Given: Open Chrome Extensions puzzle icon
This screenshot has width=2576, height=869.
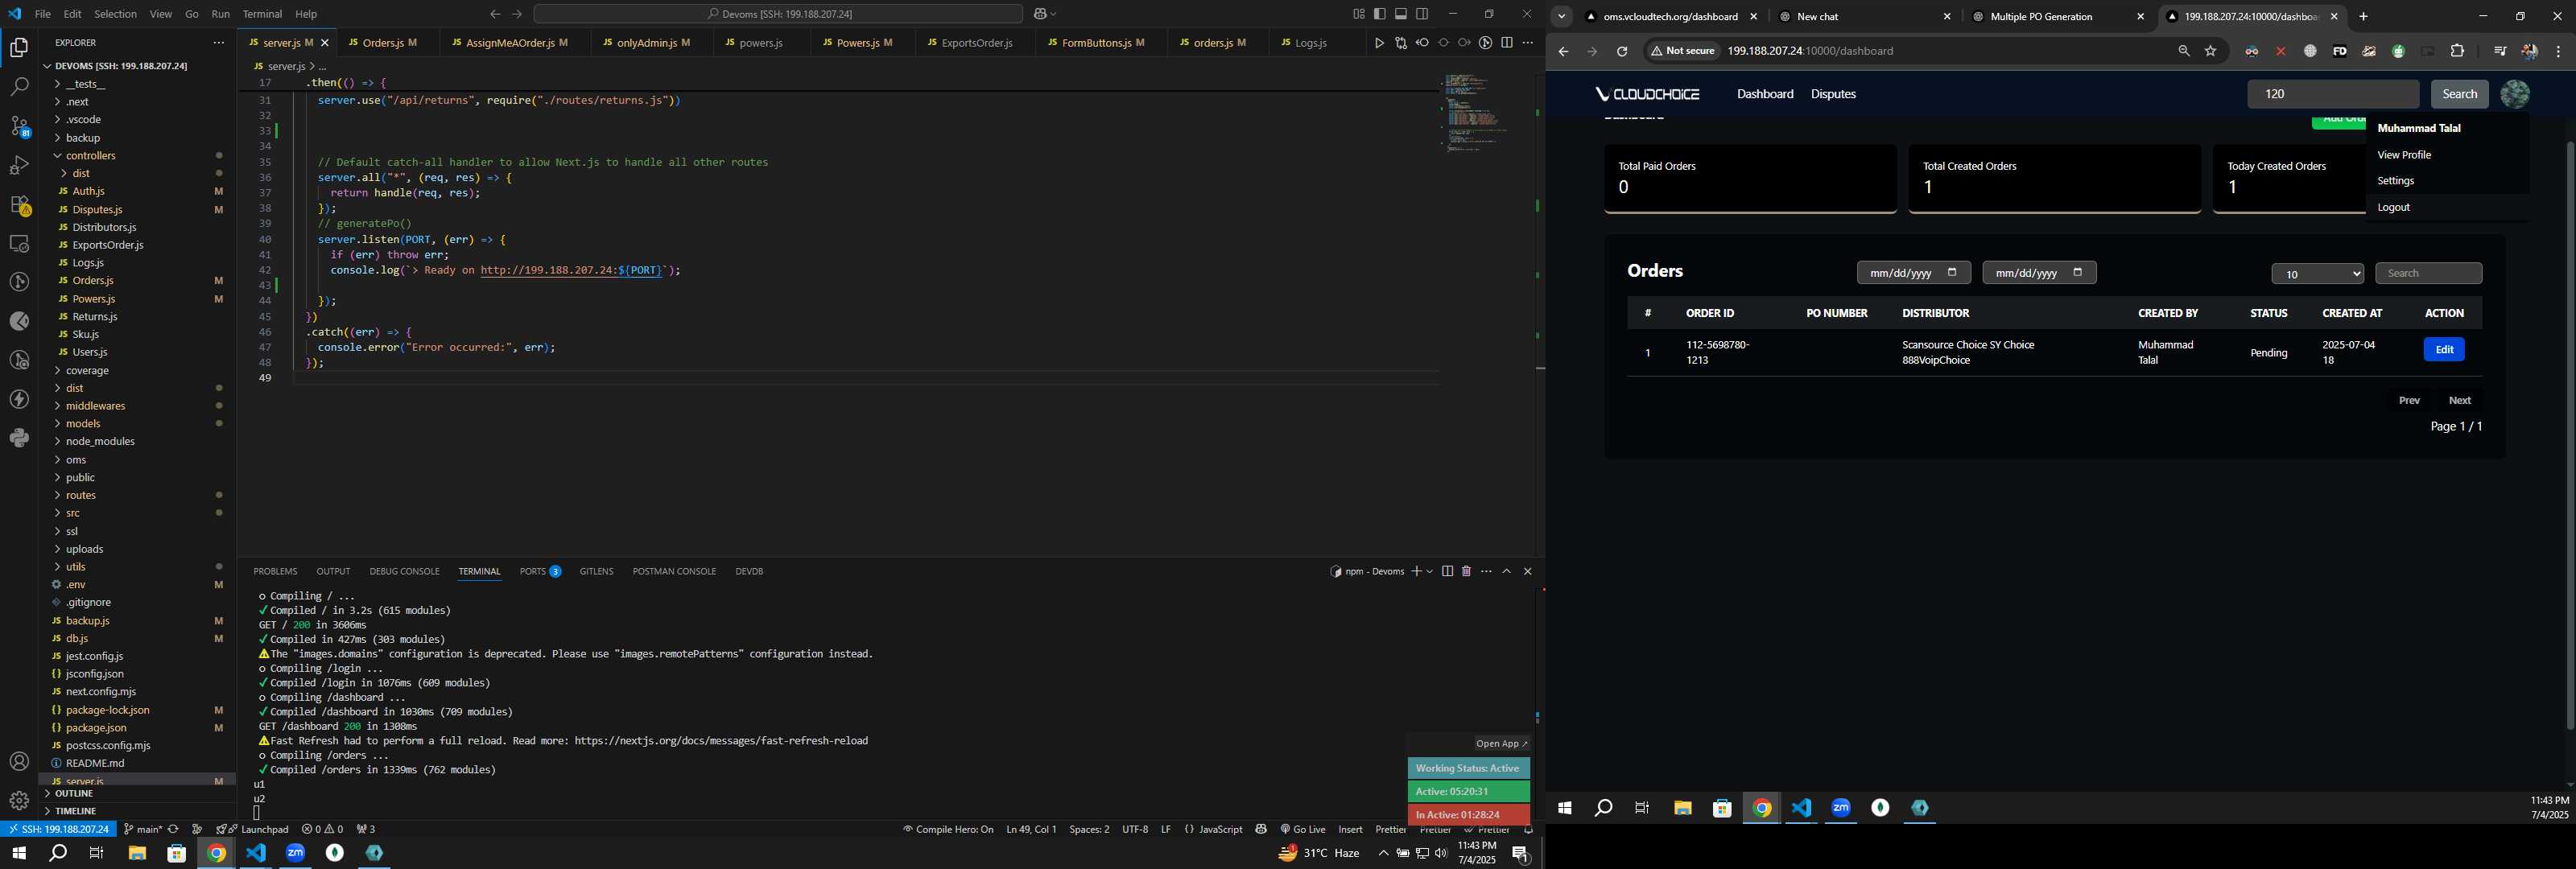Looking at the screenshot, I should point(2458,51).
